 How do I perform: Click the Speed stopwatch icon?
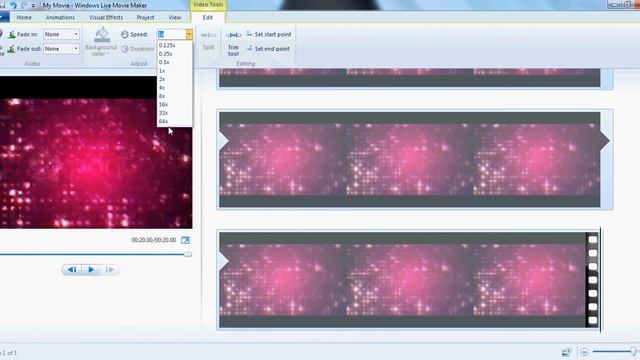coord(124,34)
